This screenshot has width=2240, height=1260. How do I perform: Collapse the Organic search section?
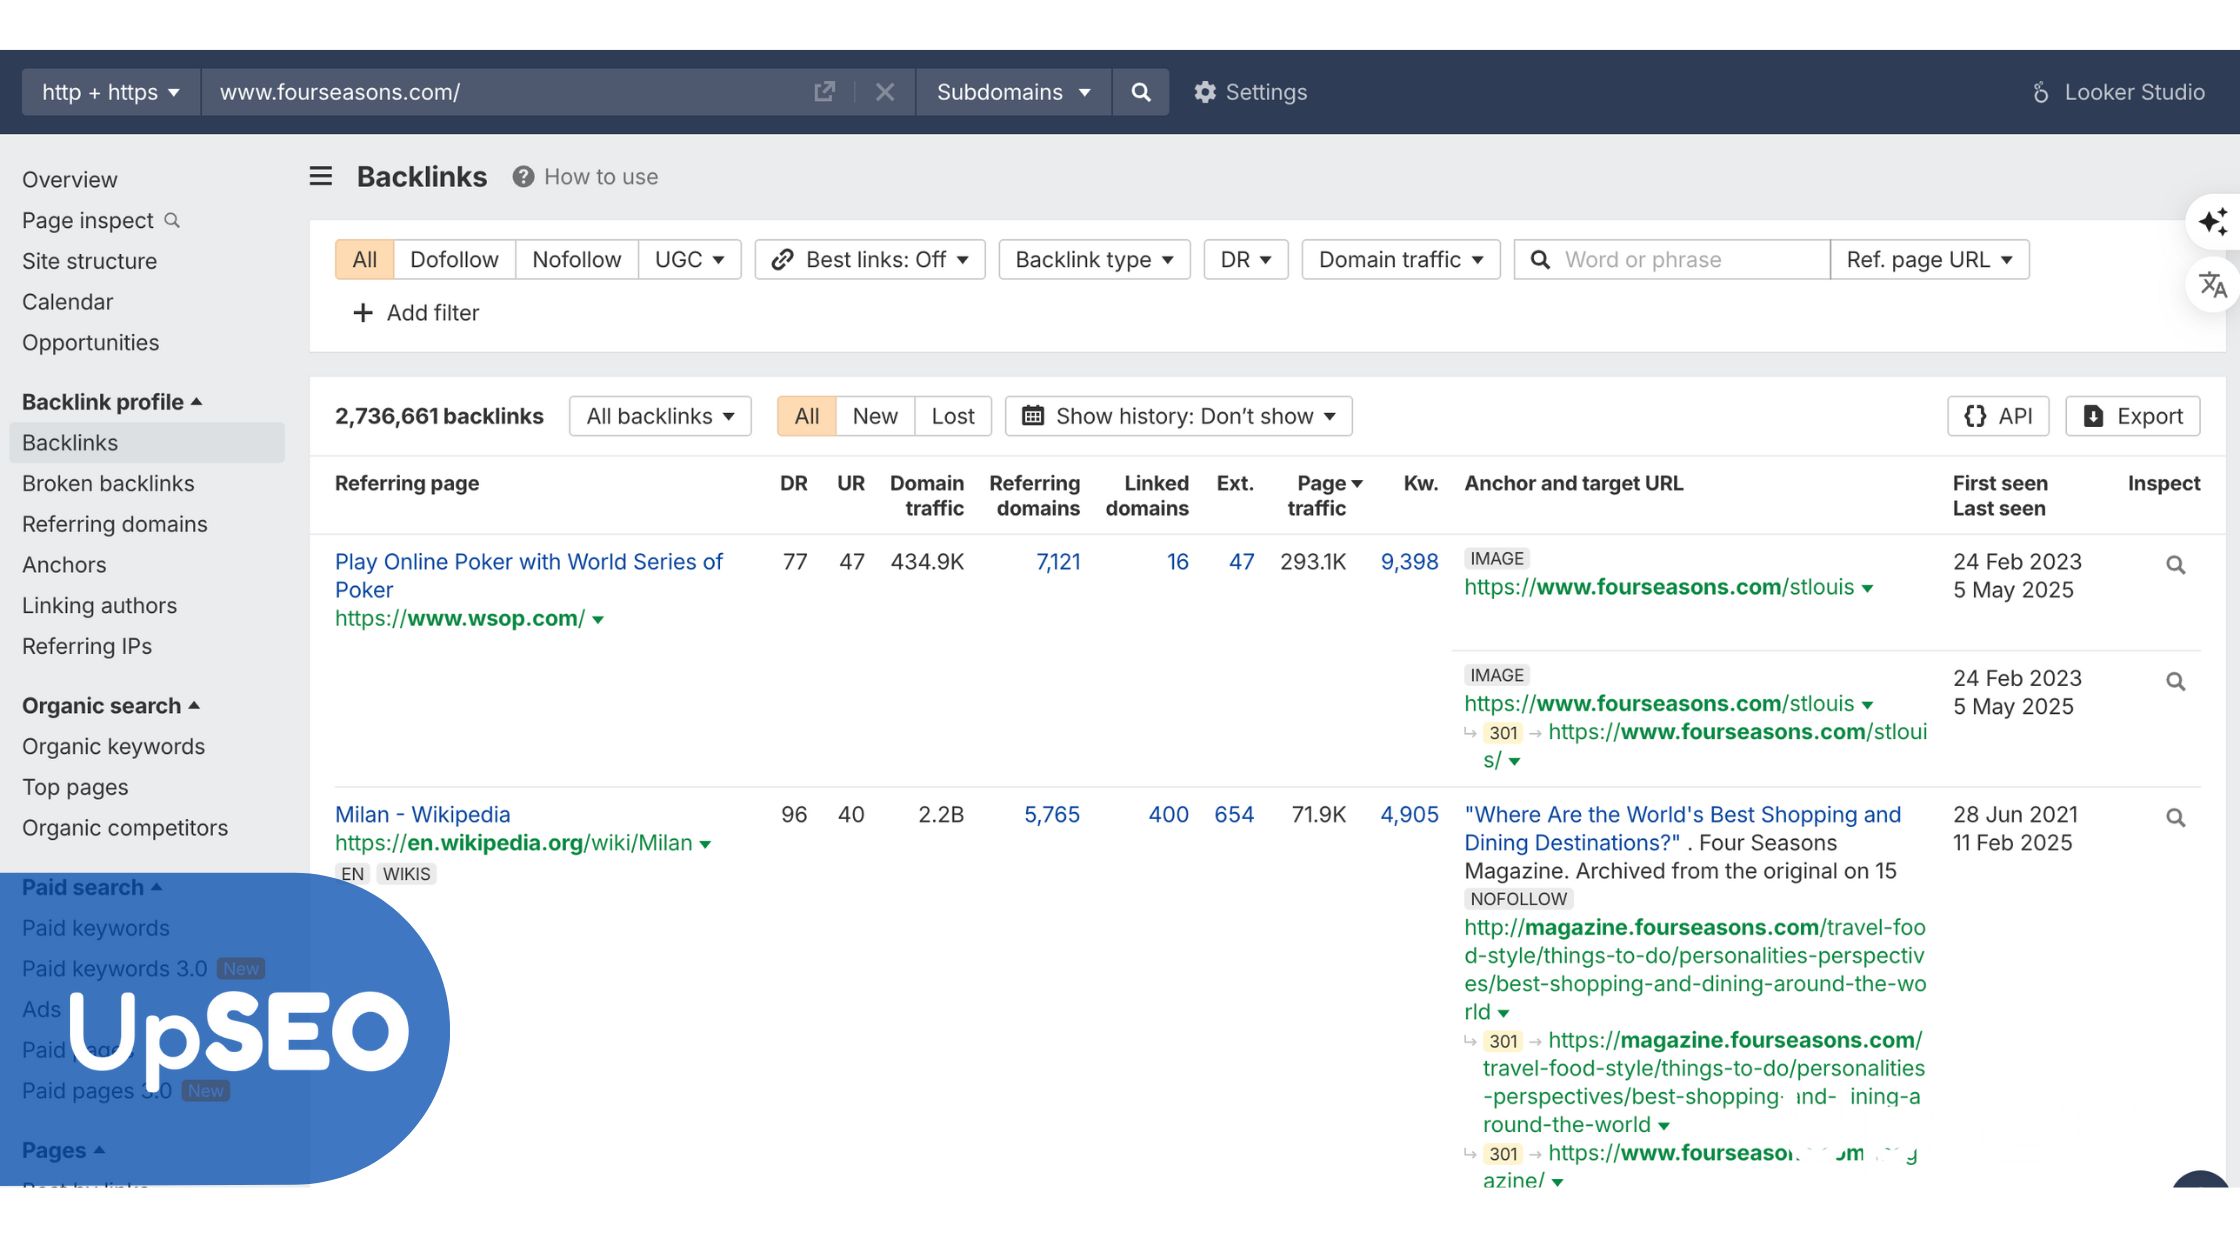tap(111, 706)
